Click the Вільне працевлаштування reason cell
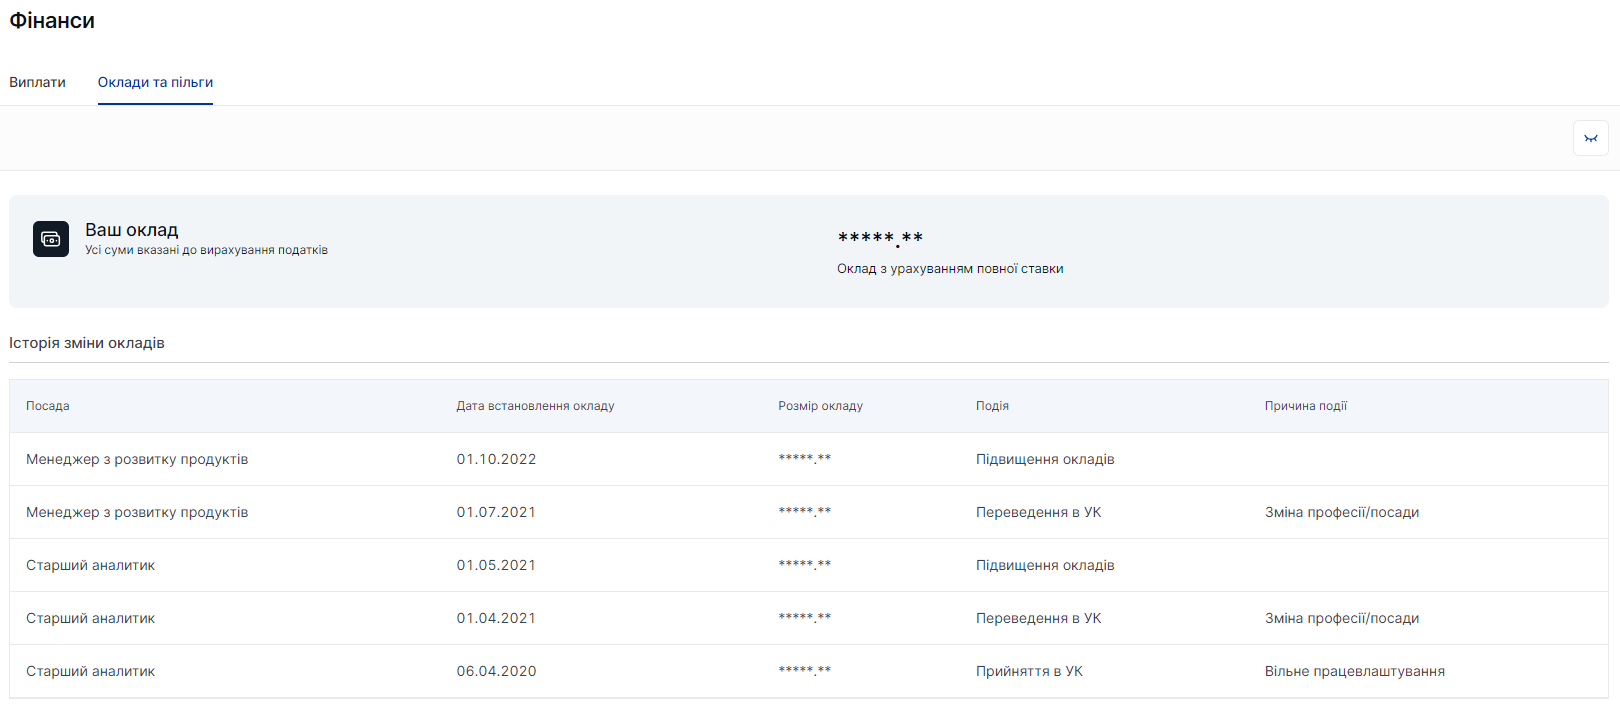Image resolution: width=1620 pixels, height=707 pixels. pos(1354,671)
